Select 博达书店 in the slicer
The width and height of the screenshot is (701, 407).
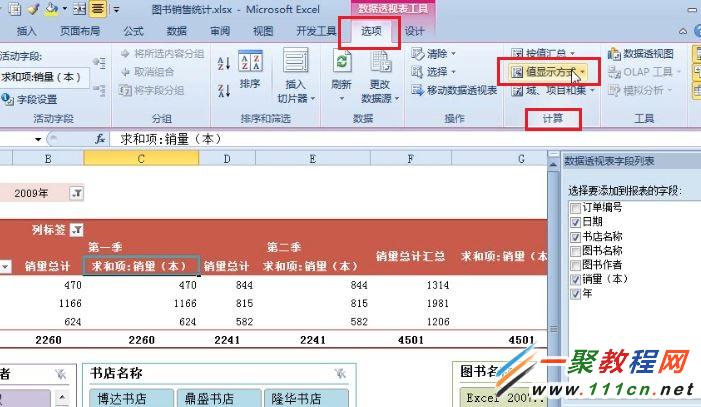[x=131, y=398]
